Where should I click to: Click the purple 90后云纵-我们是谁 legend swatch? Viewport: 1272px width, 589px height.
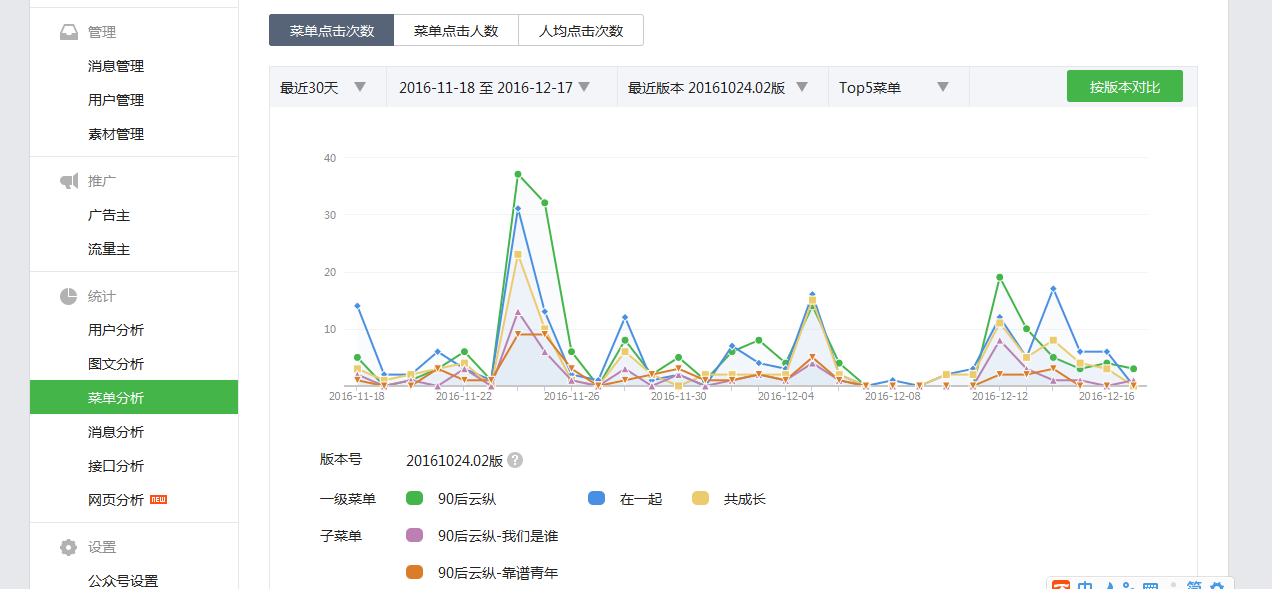(415, 535)
